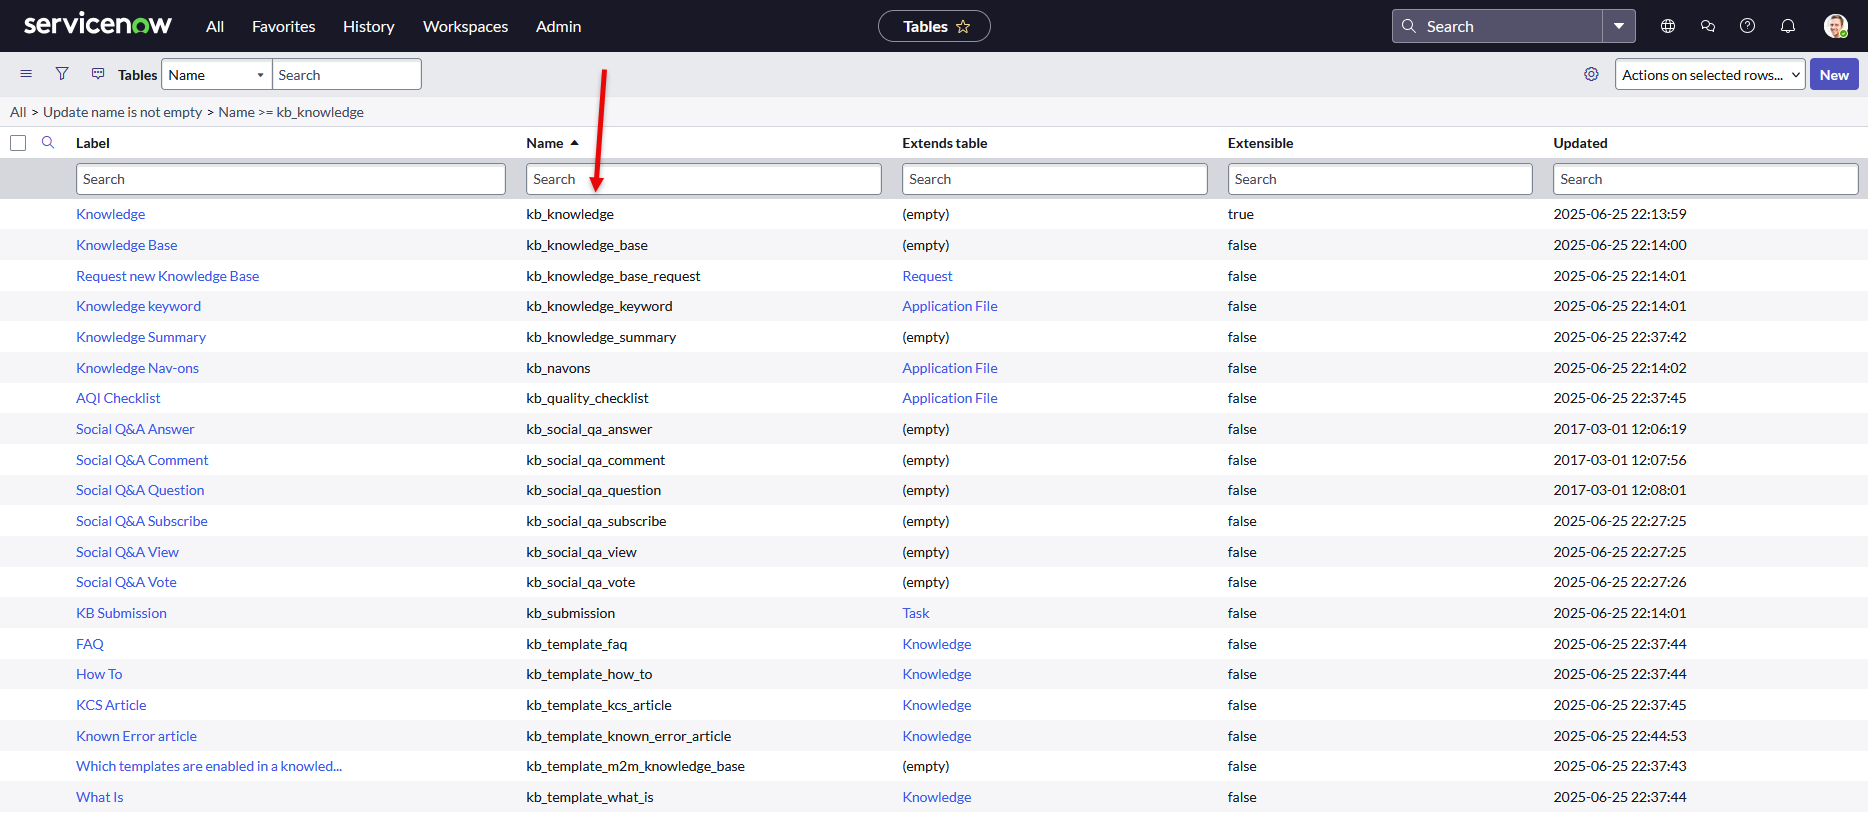Image resolution: width=1868 pixels, height=820 pixels.
Task: Open the Workspaces menu
Action: (x=465, y=27)
